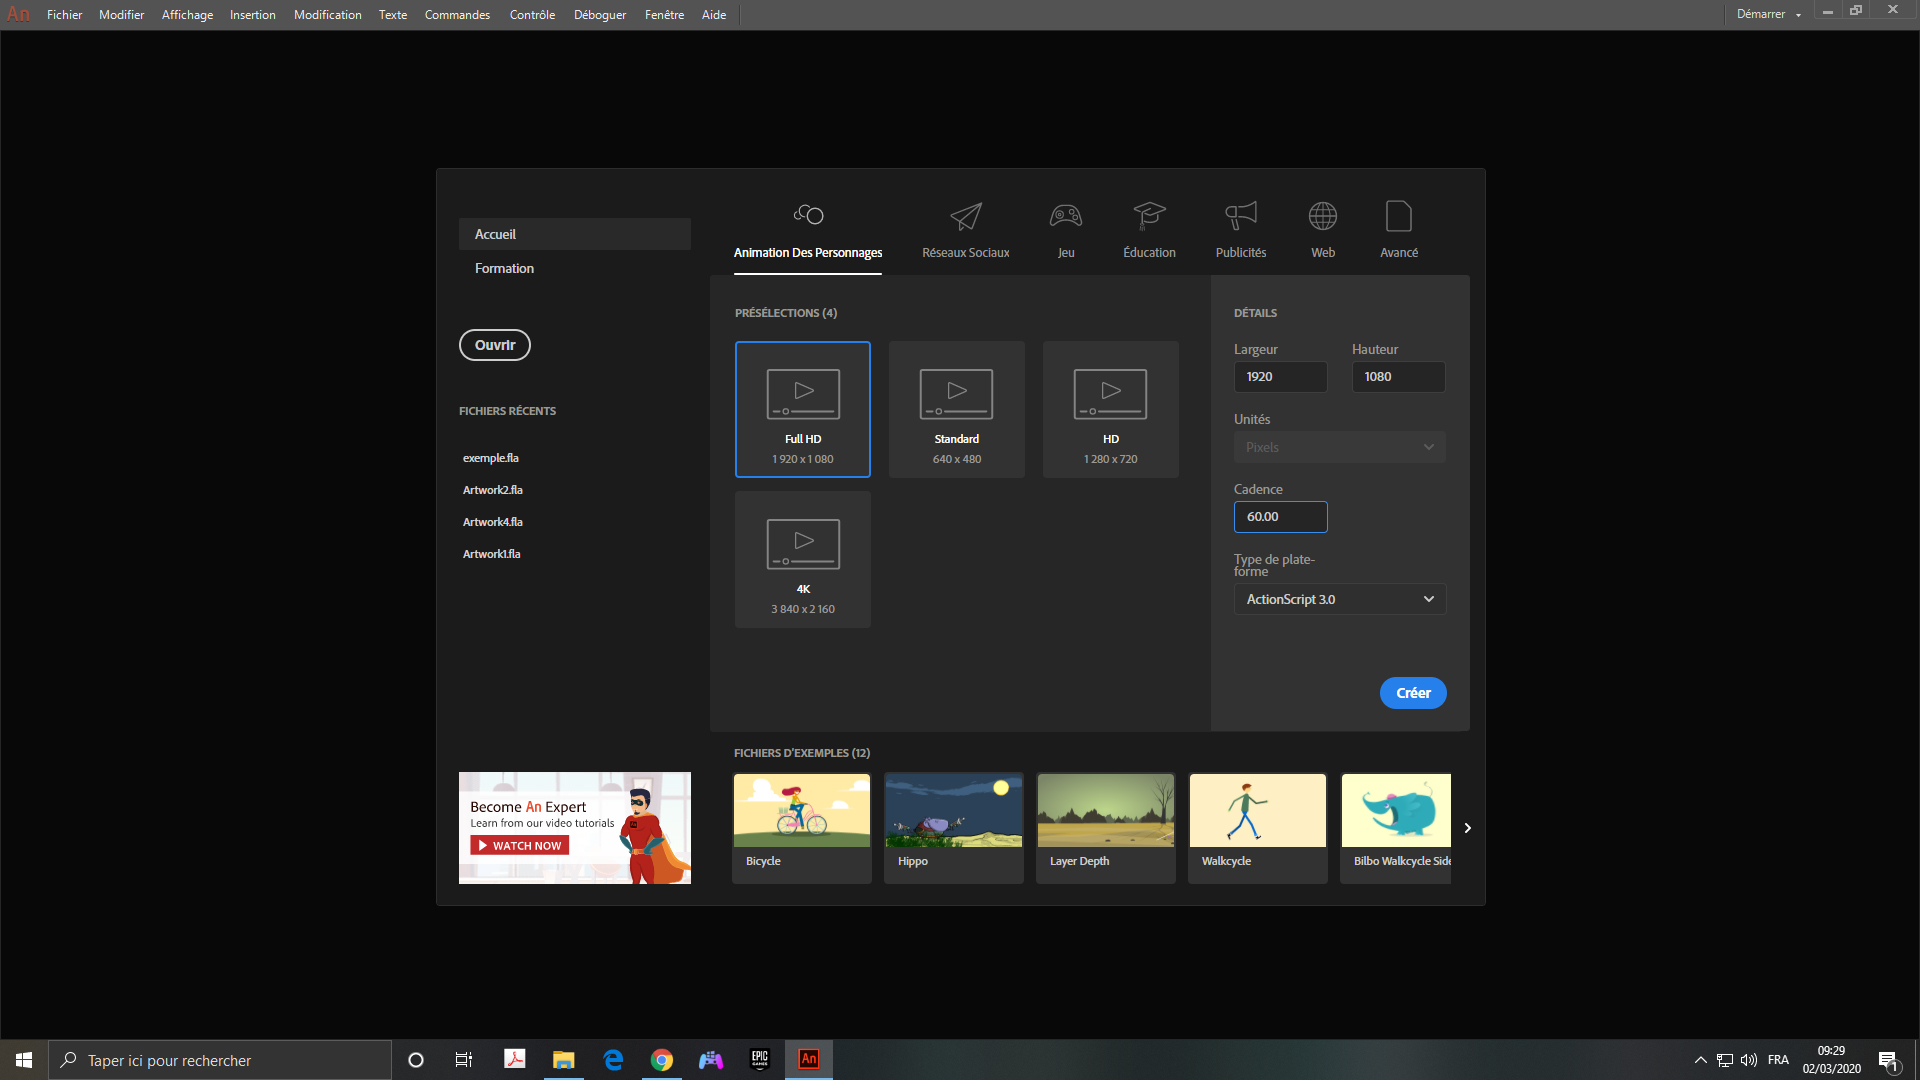Viewport: 1920px width, 1080px height.
Task: Open the Démarrer workspace dropdown
Action: [x=1768, y=14]
